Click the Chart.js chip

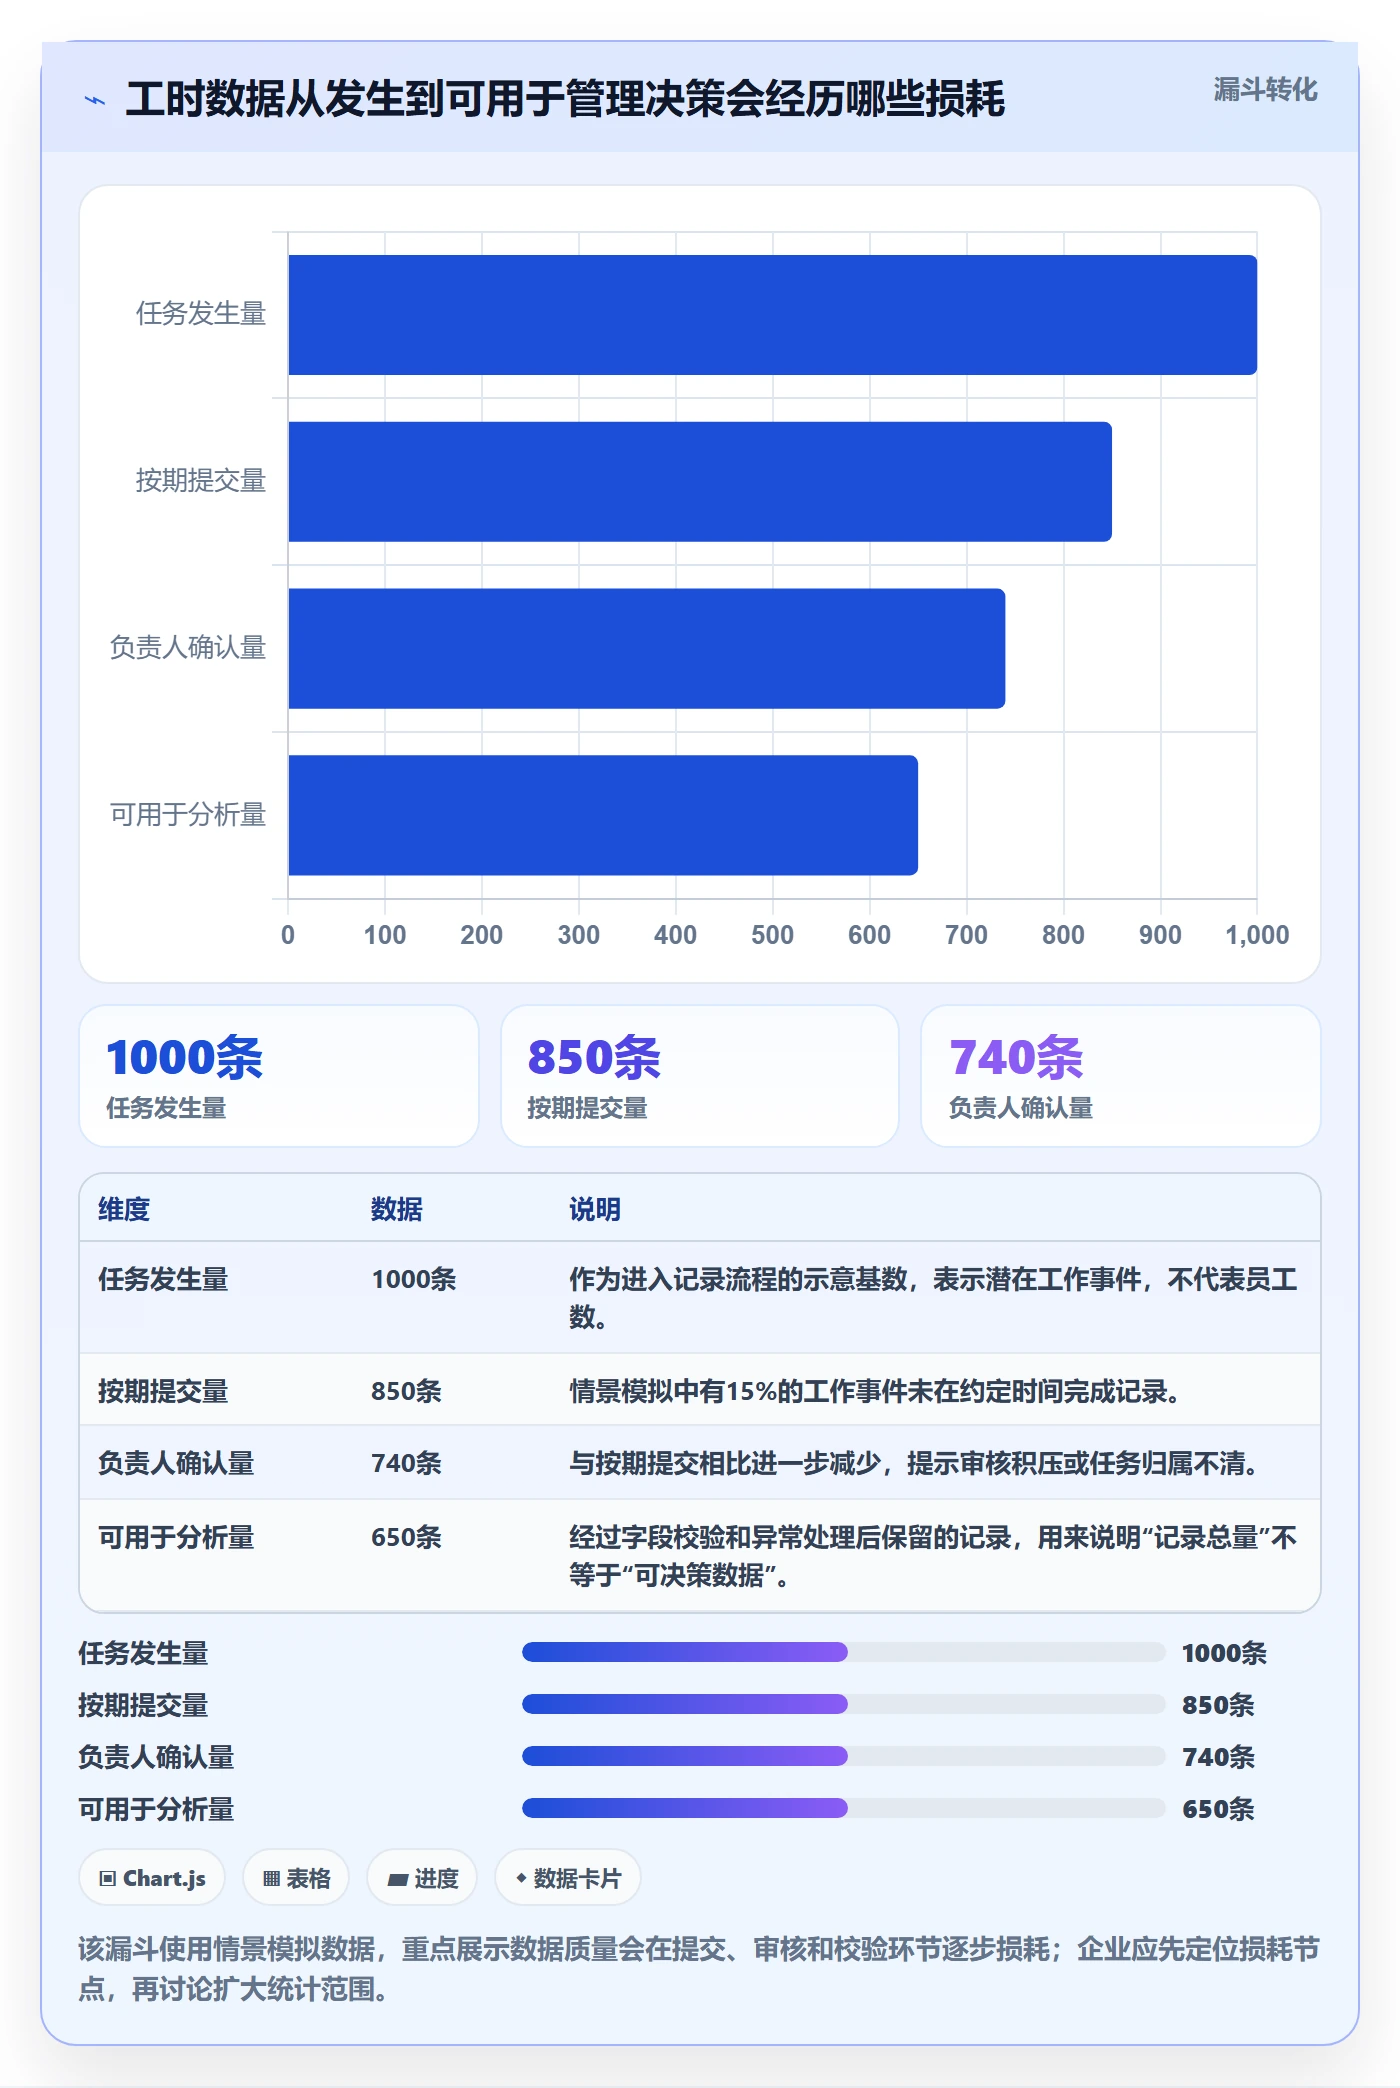(x=152, y=1878)
